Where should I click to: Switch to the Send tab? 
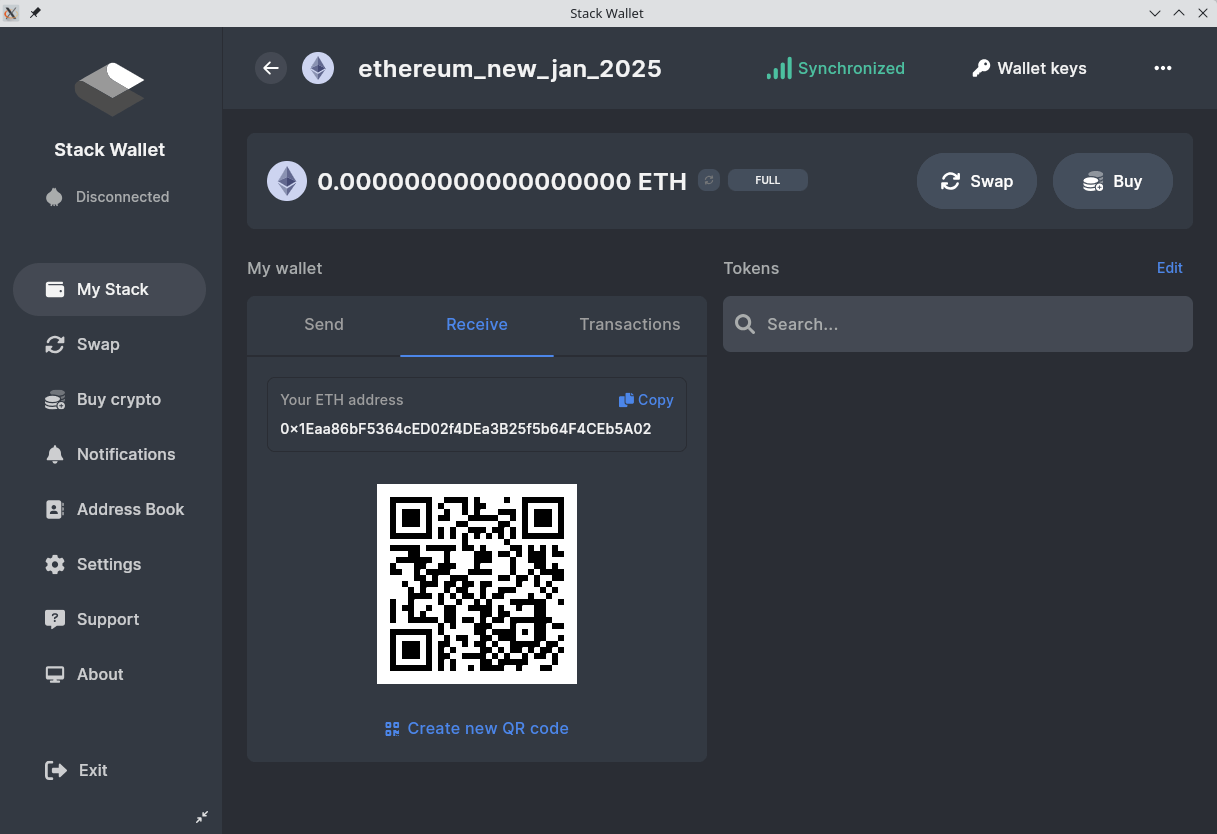(x=324, y=324)
